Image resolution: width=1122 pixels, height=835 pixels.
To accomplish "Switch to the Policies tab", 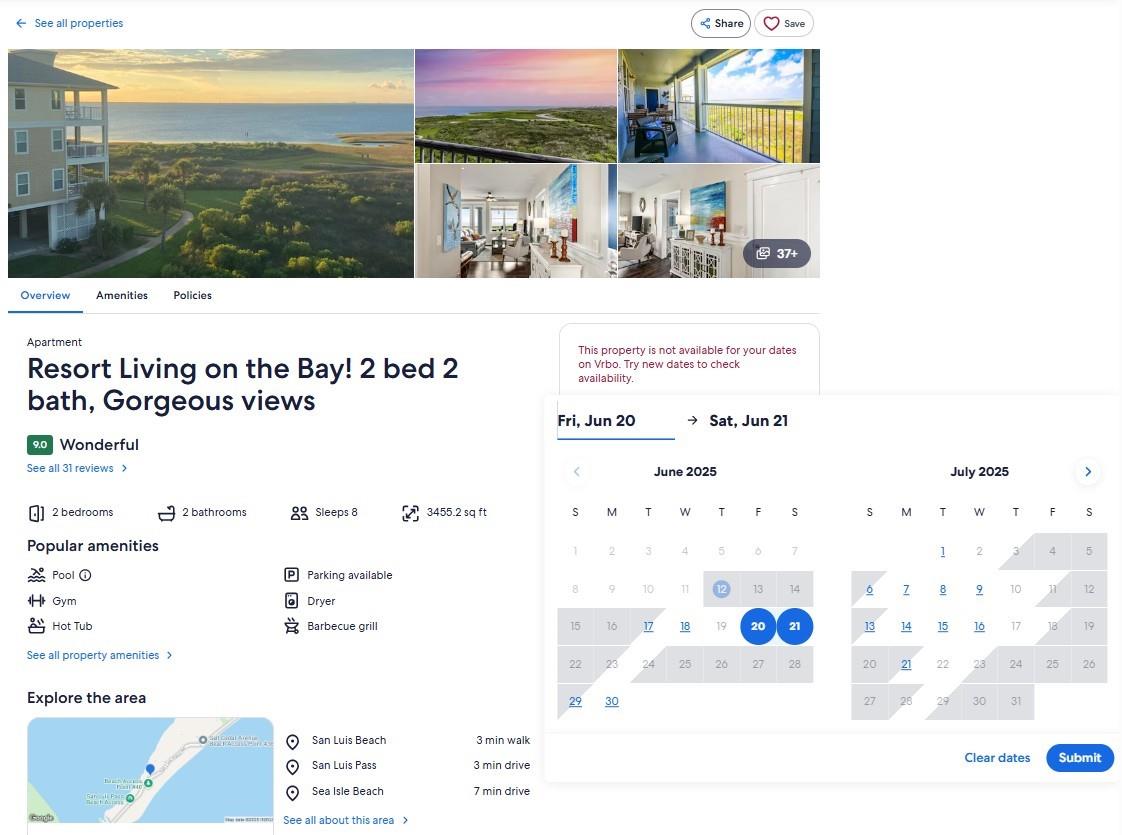I will [x=192, y=295].
